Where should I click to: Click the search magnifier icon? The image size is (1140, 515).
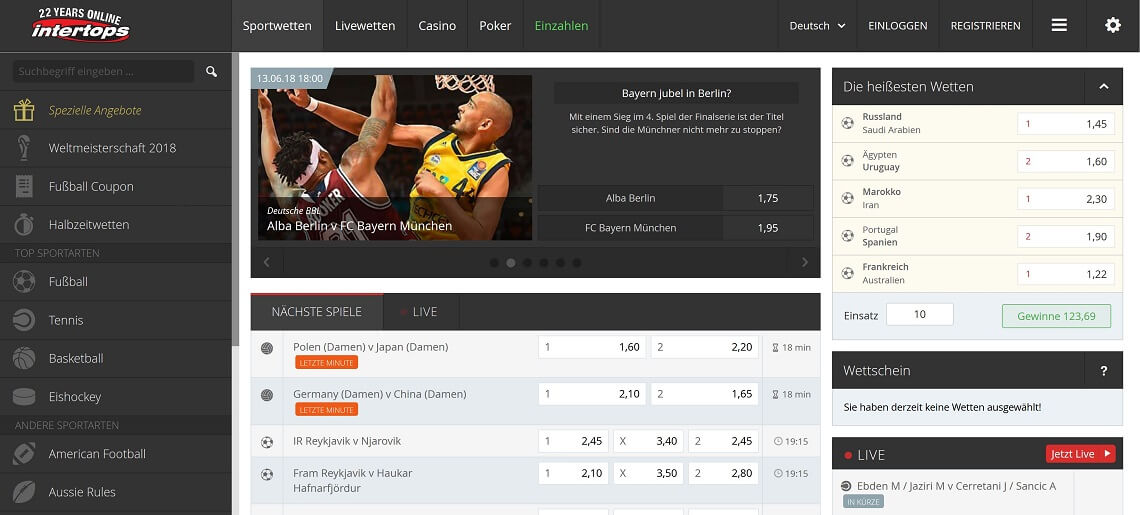pyautogui.click(x=212, y=71)
